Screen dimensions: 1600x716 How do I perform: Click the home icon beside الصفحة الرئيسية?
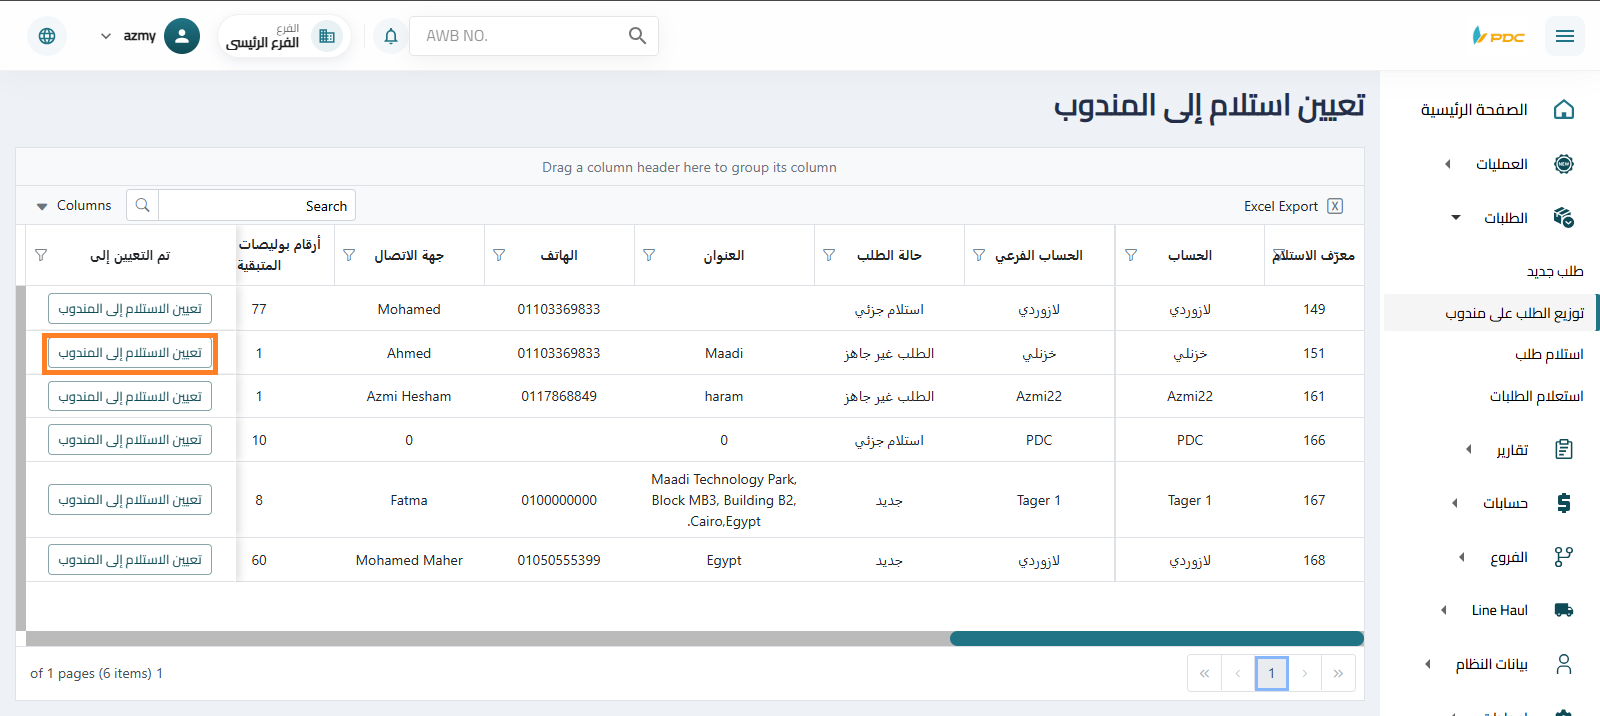click(x=1564, y=110)
